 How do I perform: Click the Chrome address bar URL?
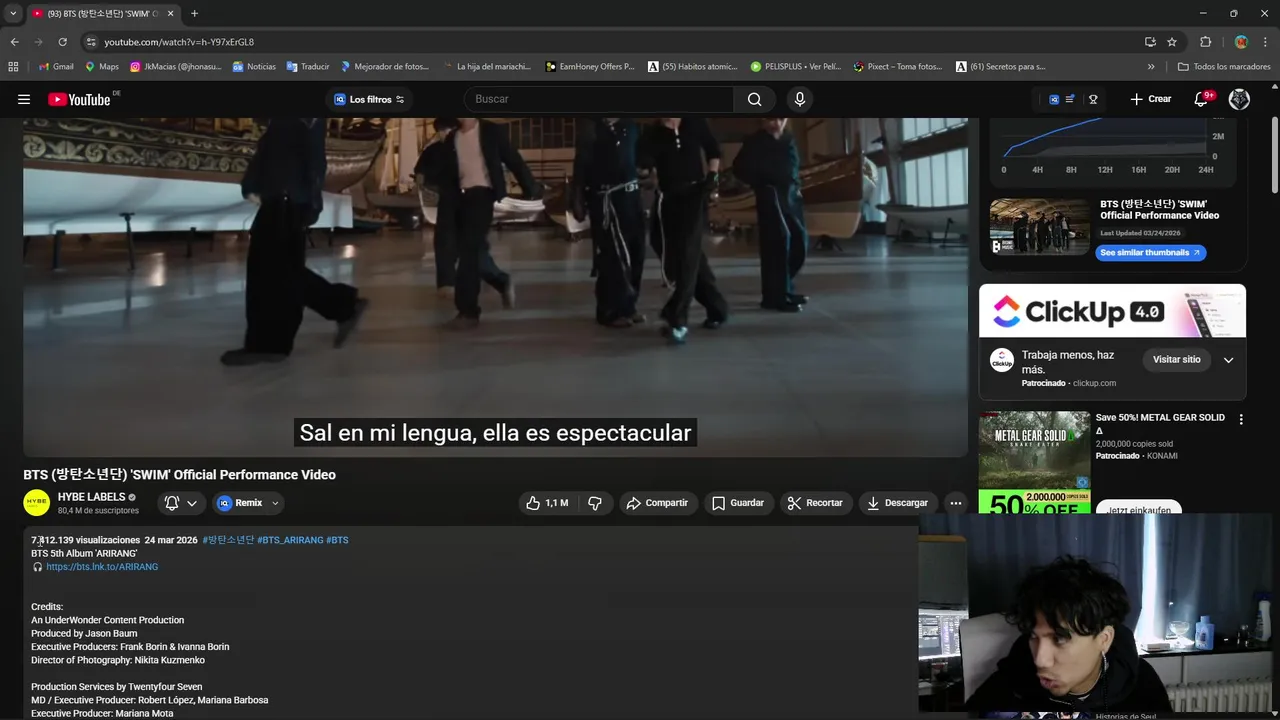point(179,42)
